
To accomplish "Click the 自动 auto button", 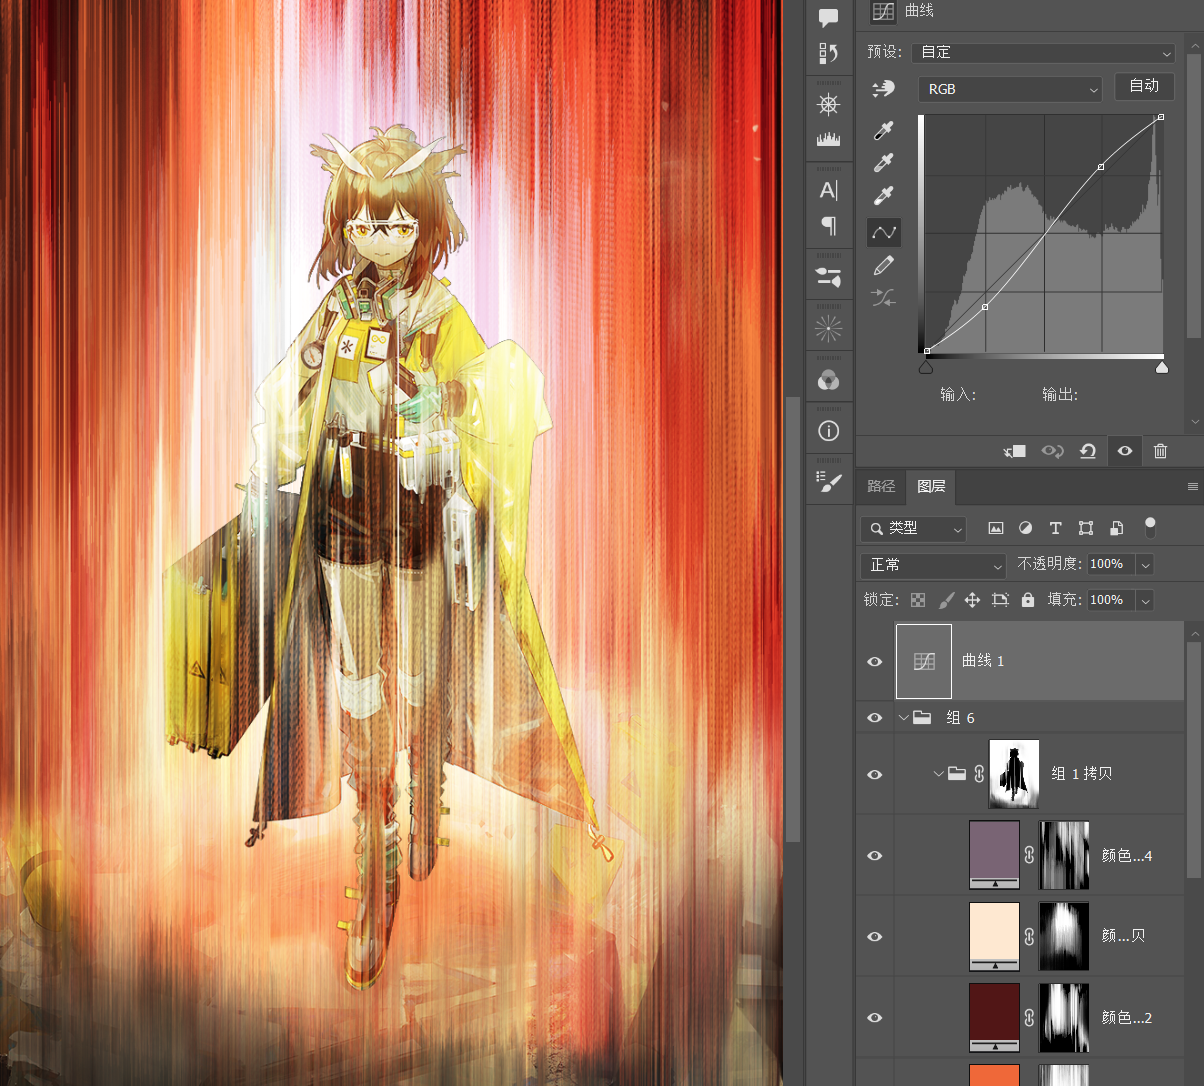I will [1144, 87].
